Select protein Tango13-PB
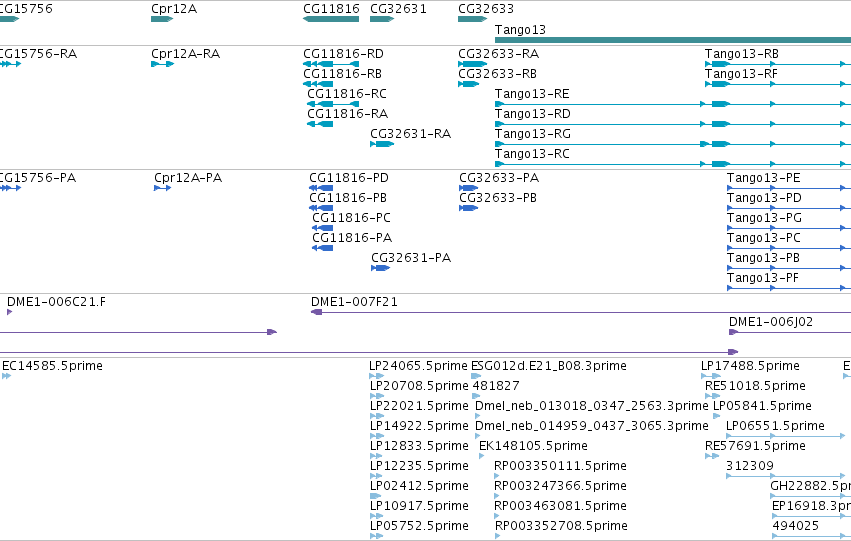851x541 pixels. click(x=763, y=258)
